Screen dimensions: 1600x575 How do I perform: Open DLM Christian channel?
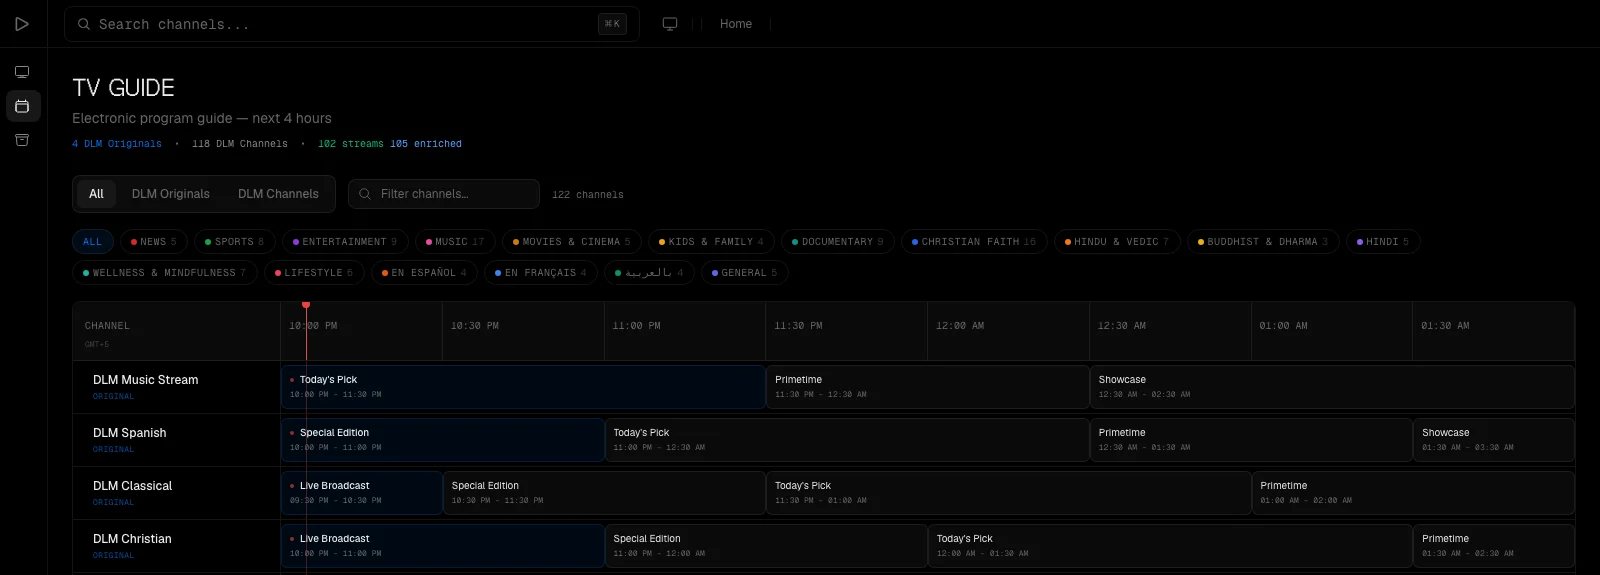click(132, 539)
